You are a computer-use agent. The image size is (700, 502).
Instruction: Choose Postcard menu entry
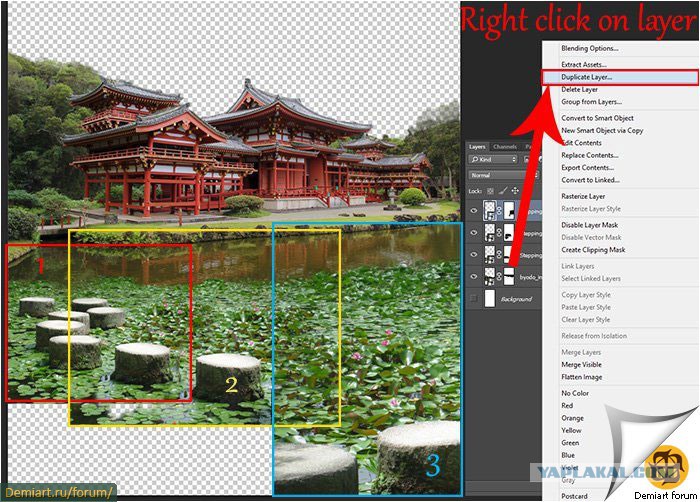click(574, 496)
